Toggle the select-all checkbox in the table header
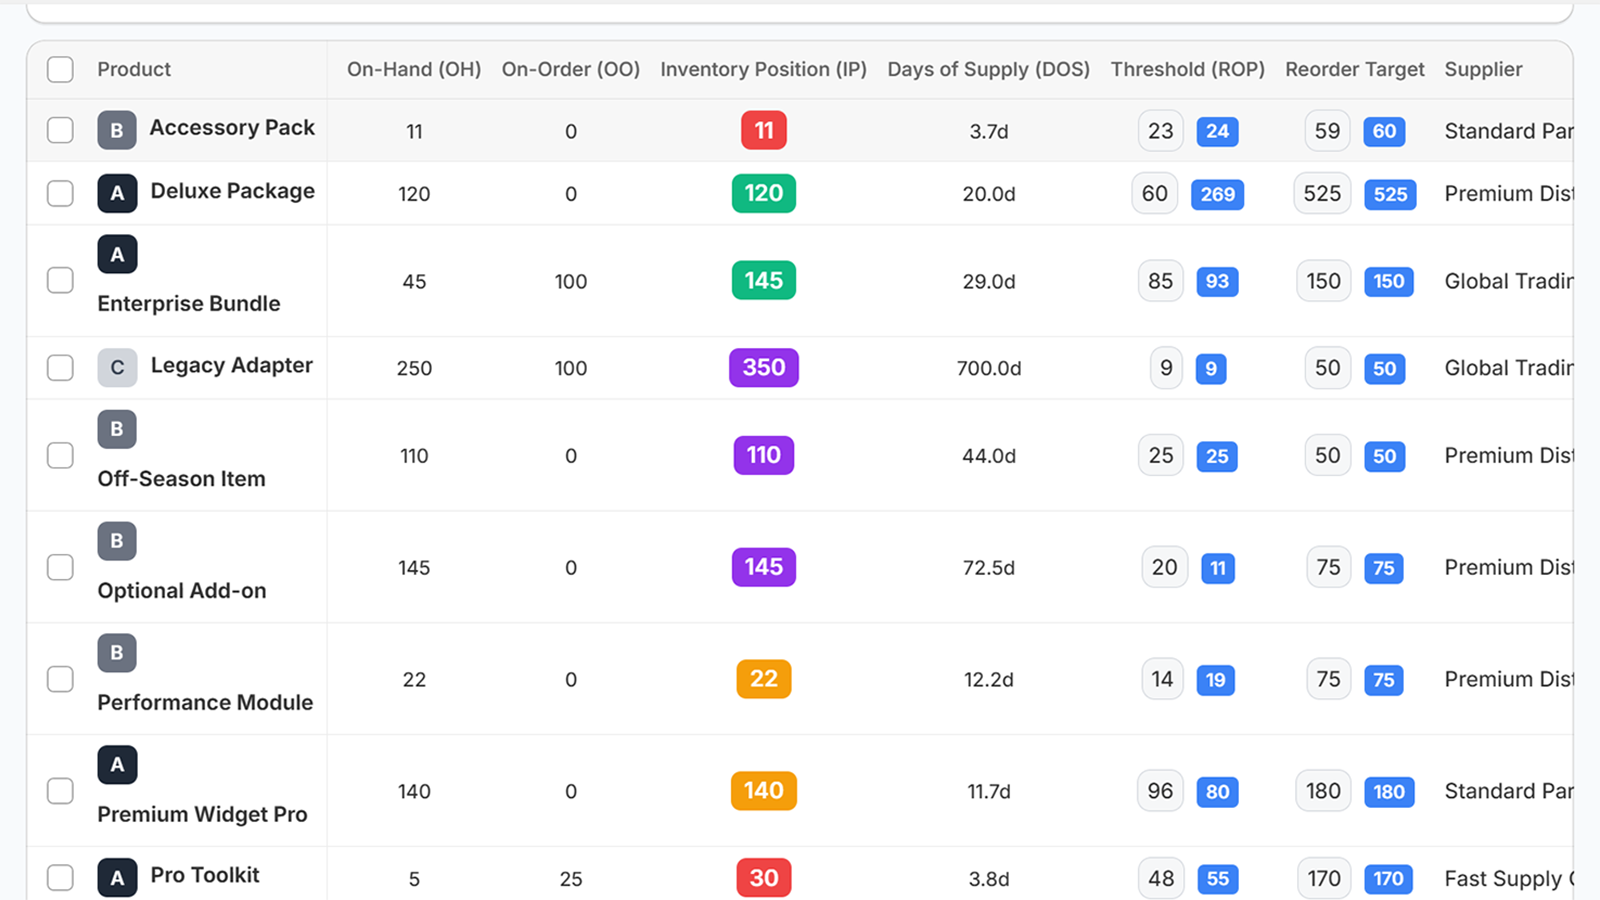Viewport: 1600px width, 900px height. coord(60,69)
